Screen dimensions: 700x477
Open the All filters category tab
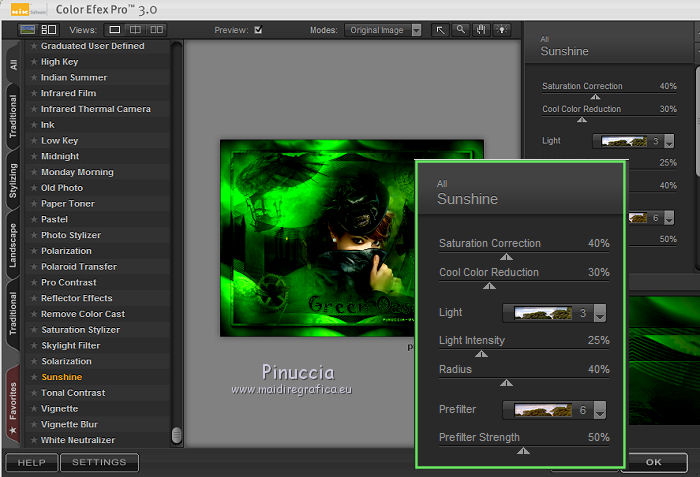pyautogui.click(x=13, y=63)
